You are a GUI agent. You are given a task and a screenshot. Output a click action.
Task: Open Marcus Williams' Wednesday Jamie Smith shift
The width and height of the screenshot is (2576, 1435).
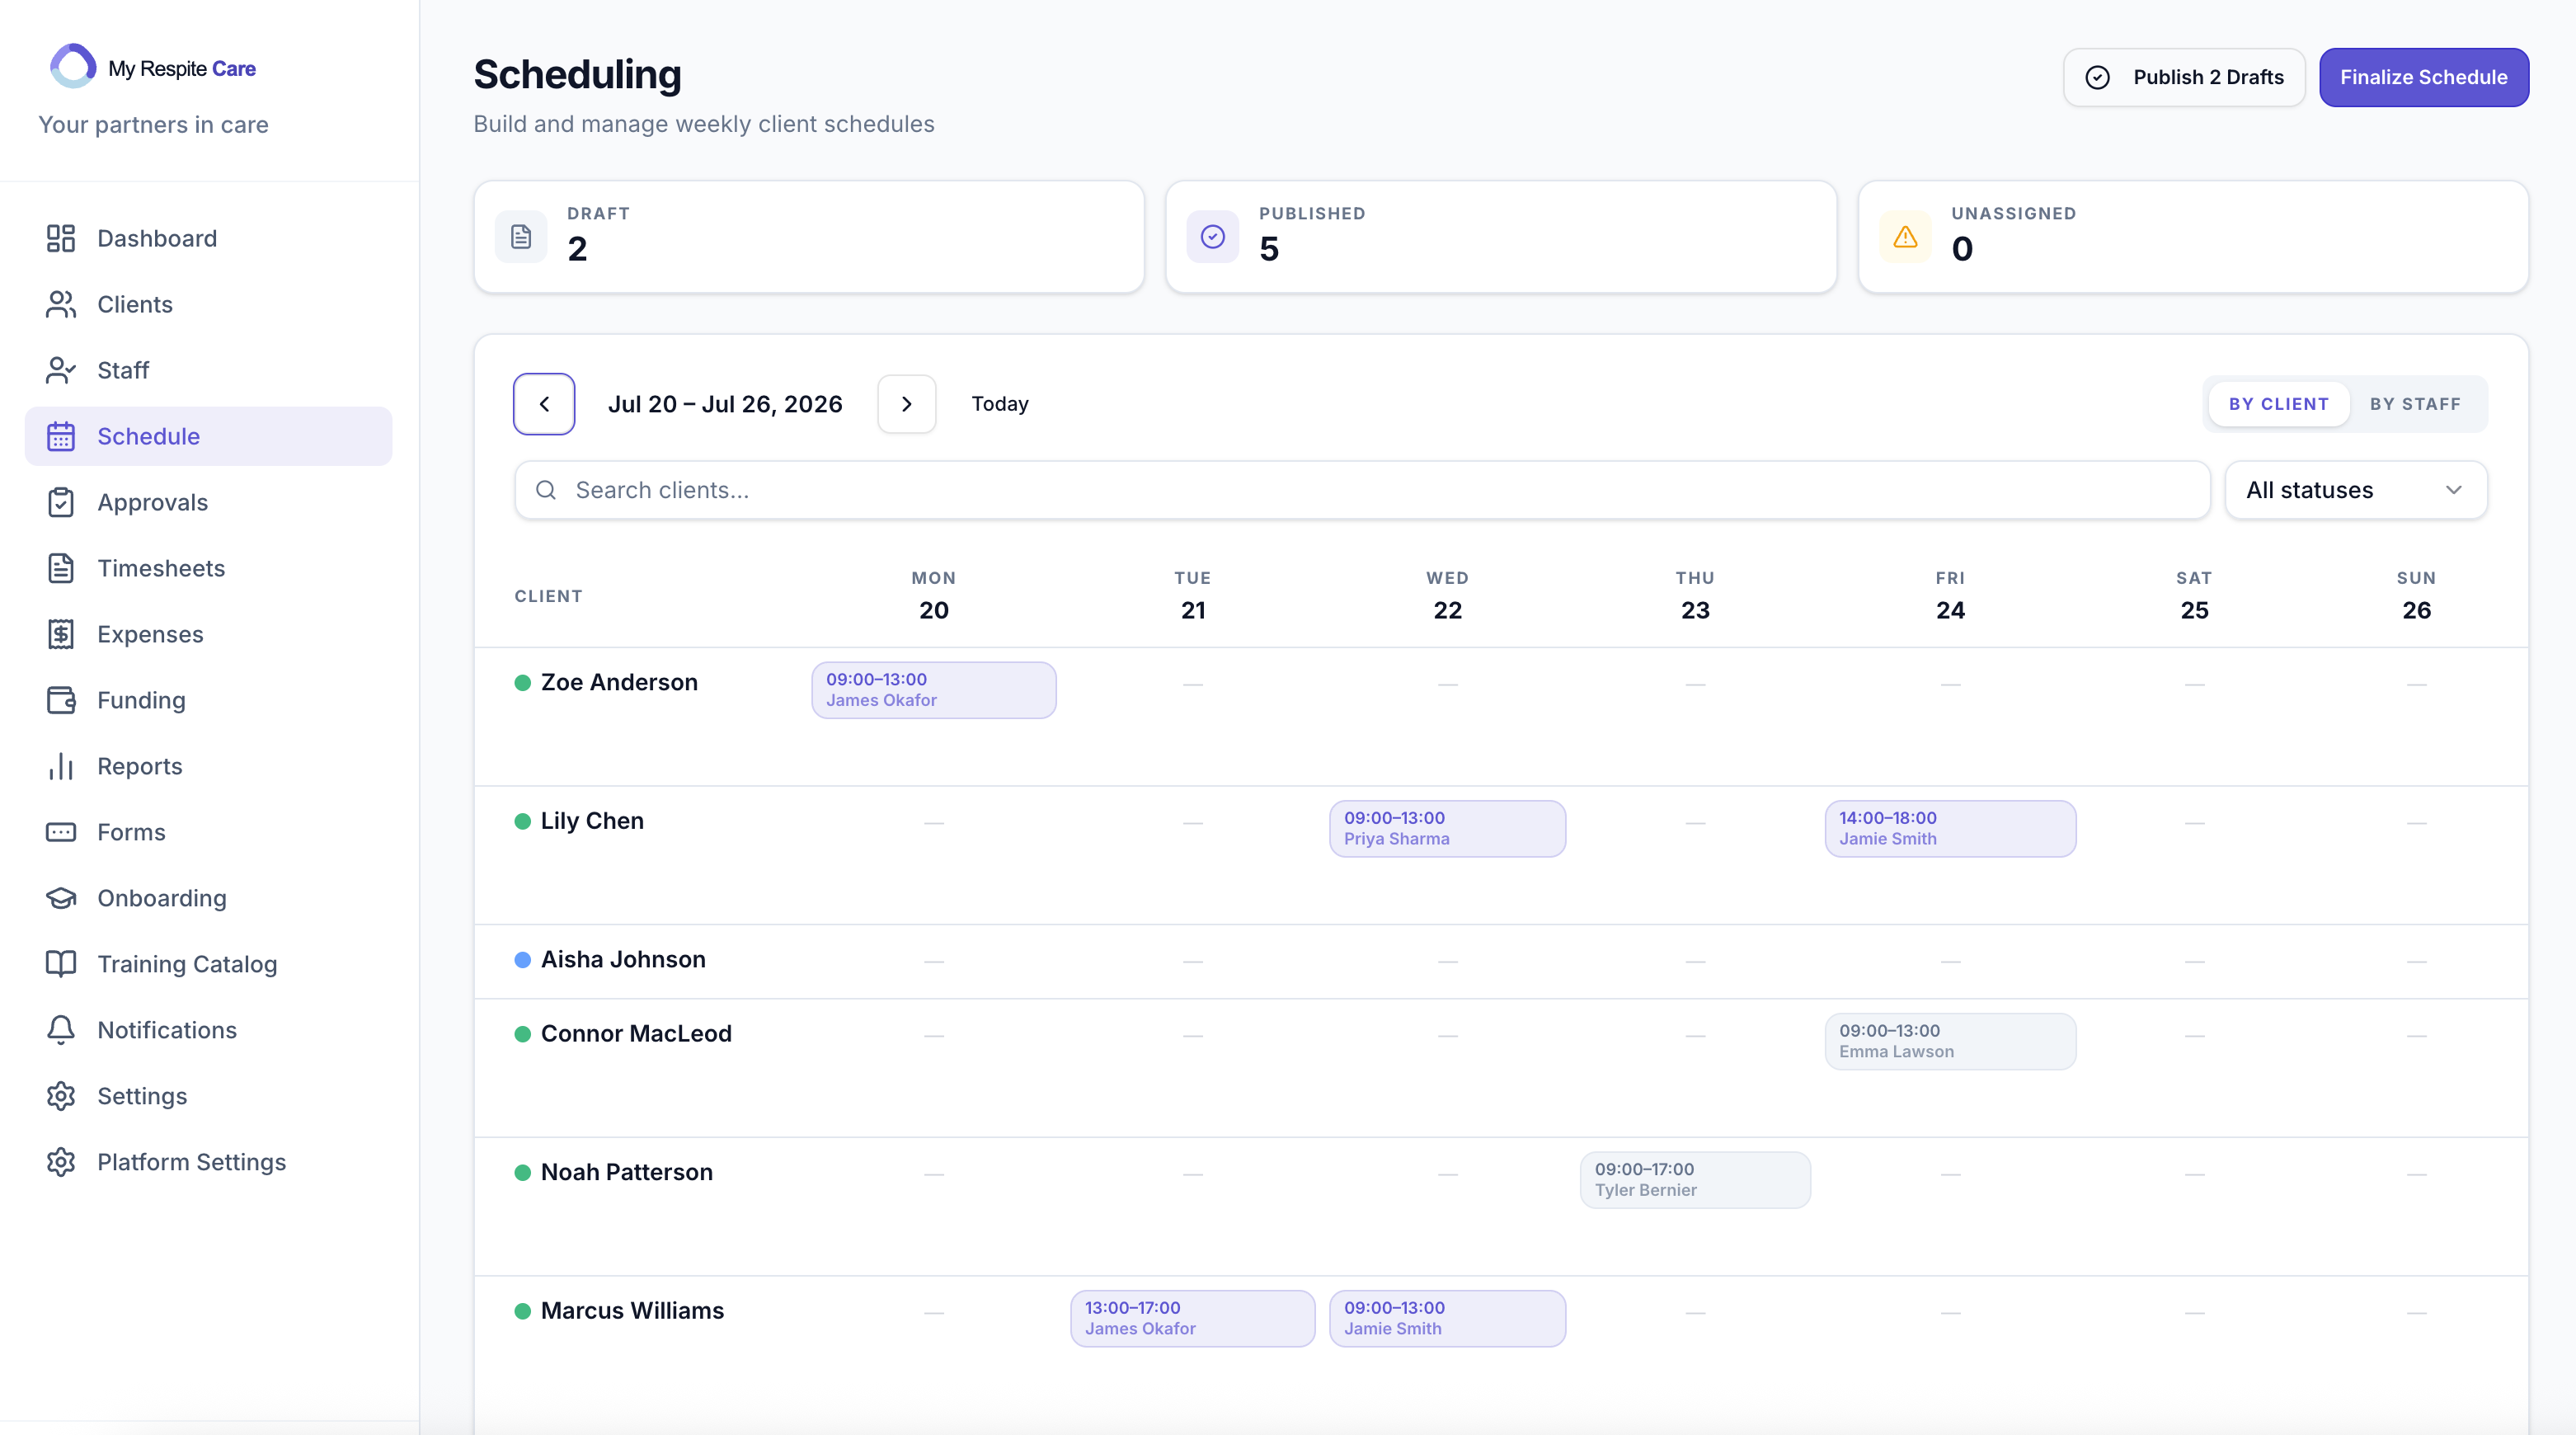(x=1447, y=1319)
